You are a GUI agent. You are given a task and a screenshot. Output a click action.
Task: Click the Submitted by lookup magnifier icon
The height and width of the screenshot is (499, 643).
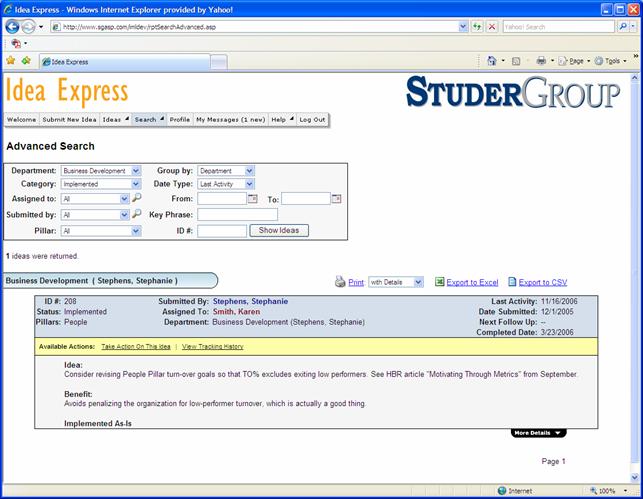point(137,214)
